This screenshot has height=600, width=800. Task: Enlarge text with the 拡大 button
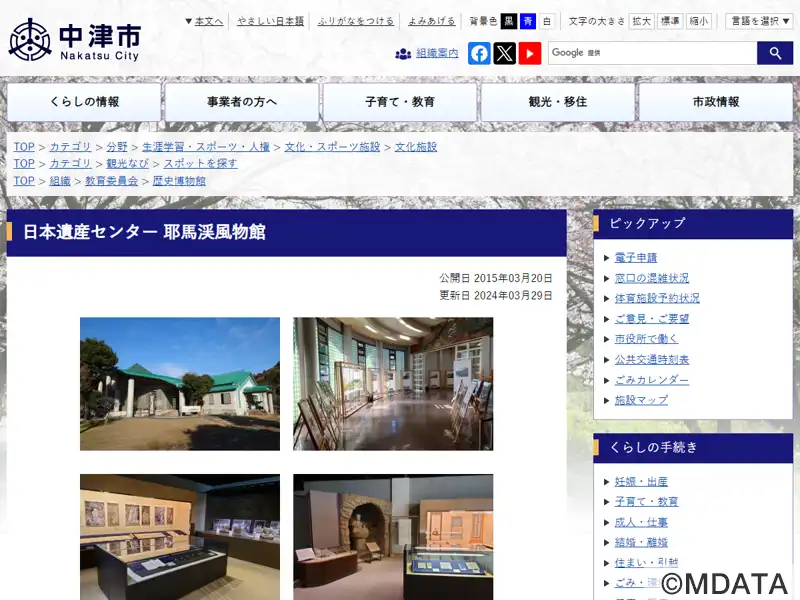point(641,21)
